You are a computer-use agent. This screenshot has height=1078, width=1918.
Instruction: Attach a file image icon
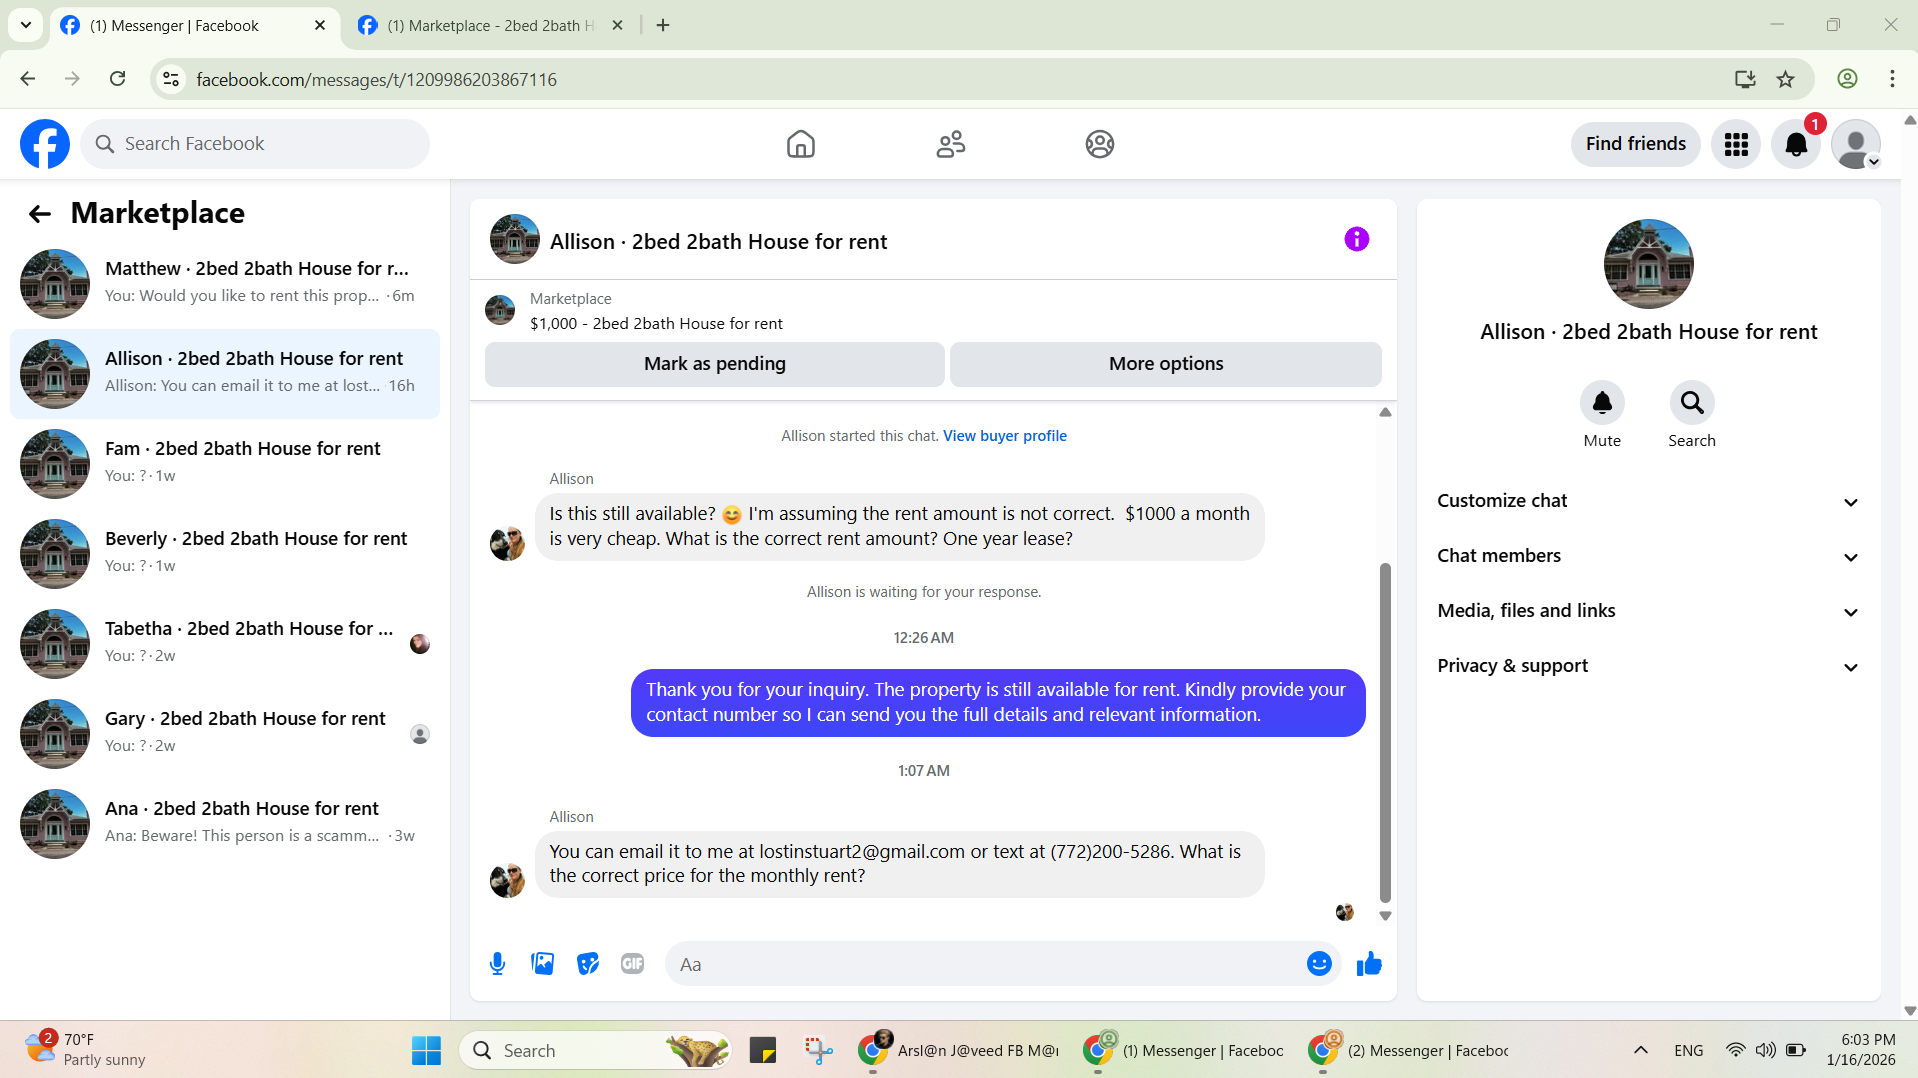[x=542, y=964]
